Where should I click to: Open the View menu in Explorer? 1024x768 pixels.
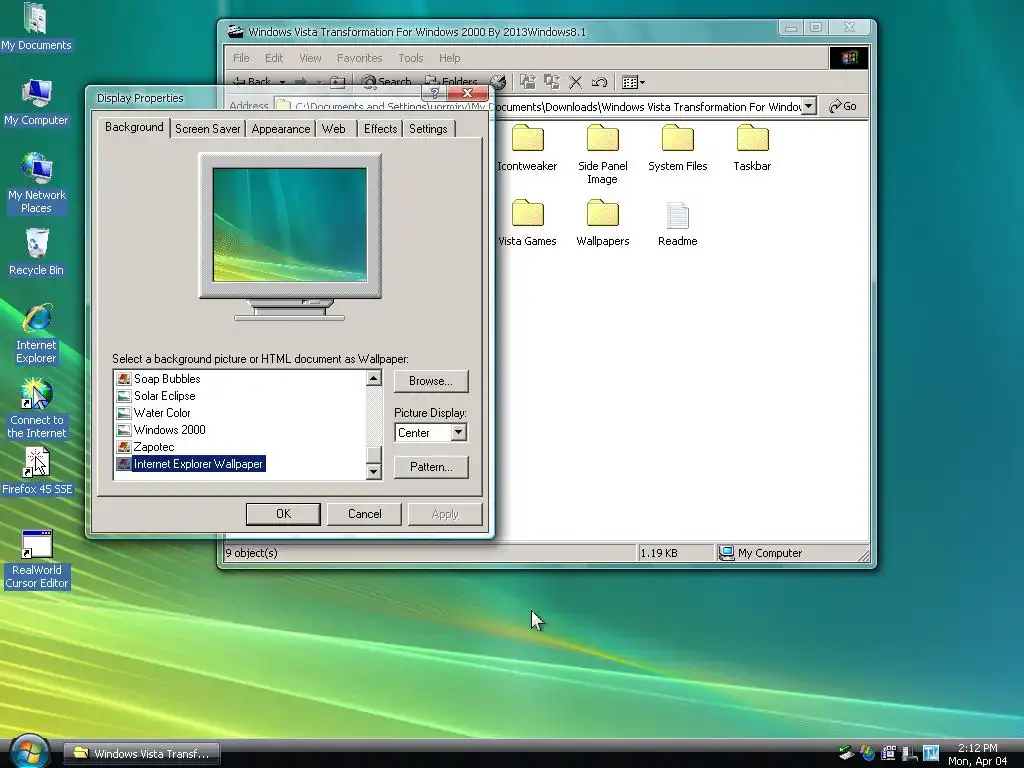310,58
